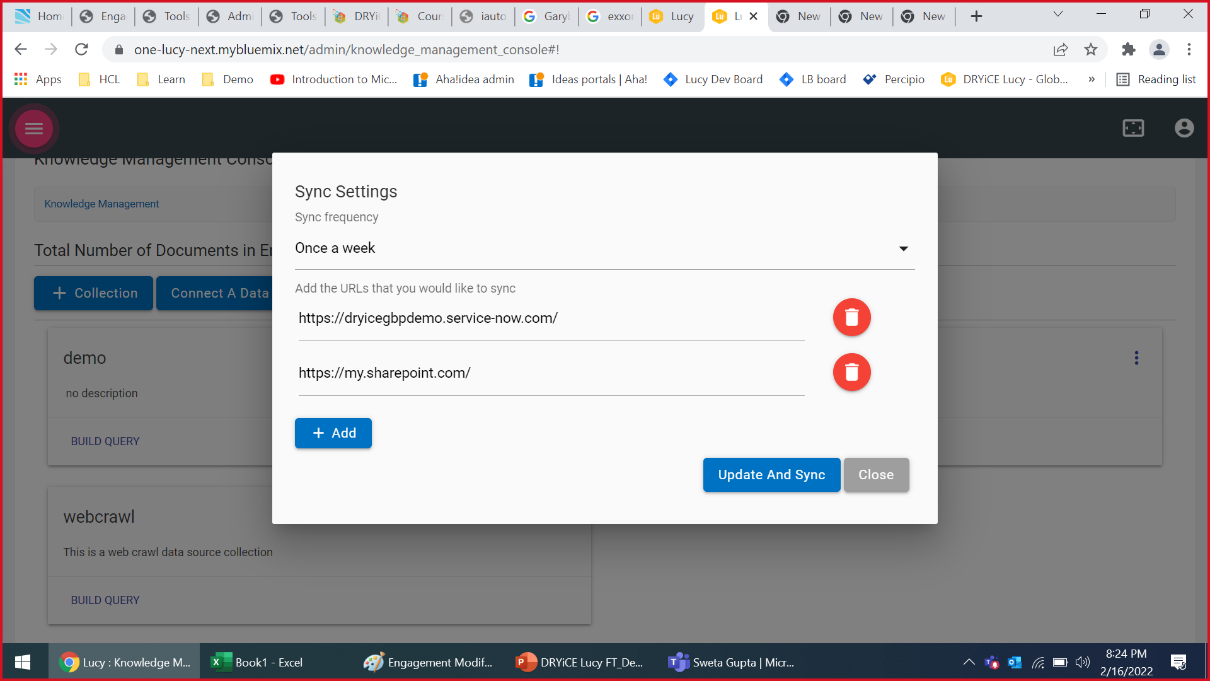Viewport: 1210px width, 681px height.
Task: Open the Google Apps grid launcher
Action: 22,78
